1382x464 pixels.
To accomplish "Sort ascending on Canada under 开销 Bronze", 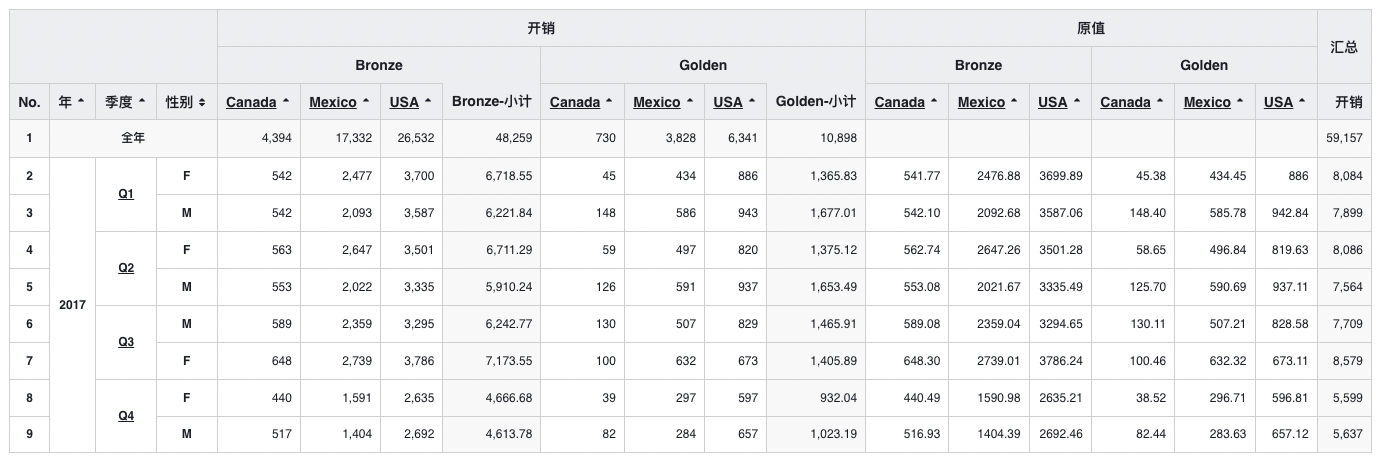I will [x=286, y=102].
